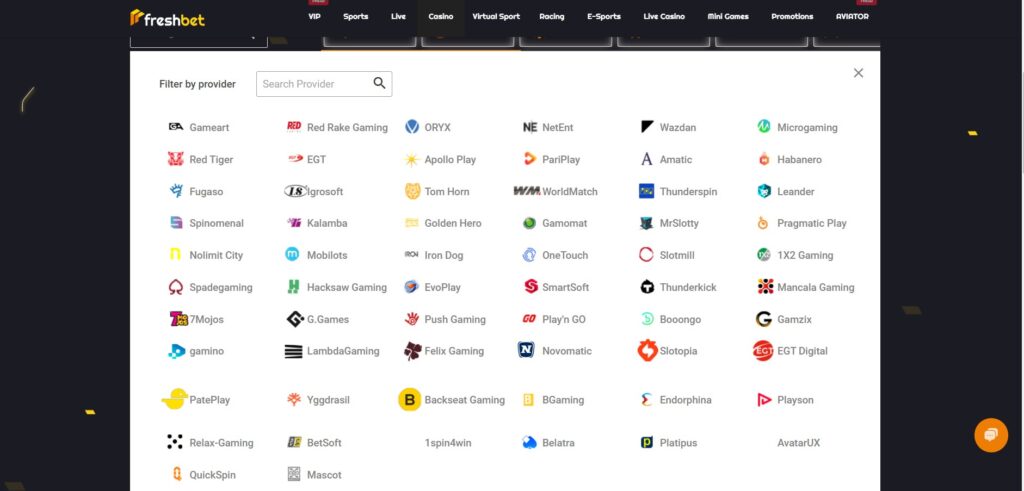1024x491 pixels.
Task: Click the Red Tiger provider logo icon
Action: pos(176,160)
